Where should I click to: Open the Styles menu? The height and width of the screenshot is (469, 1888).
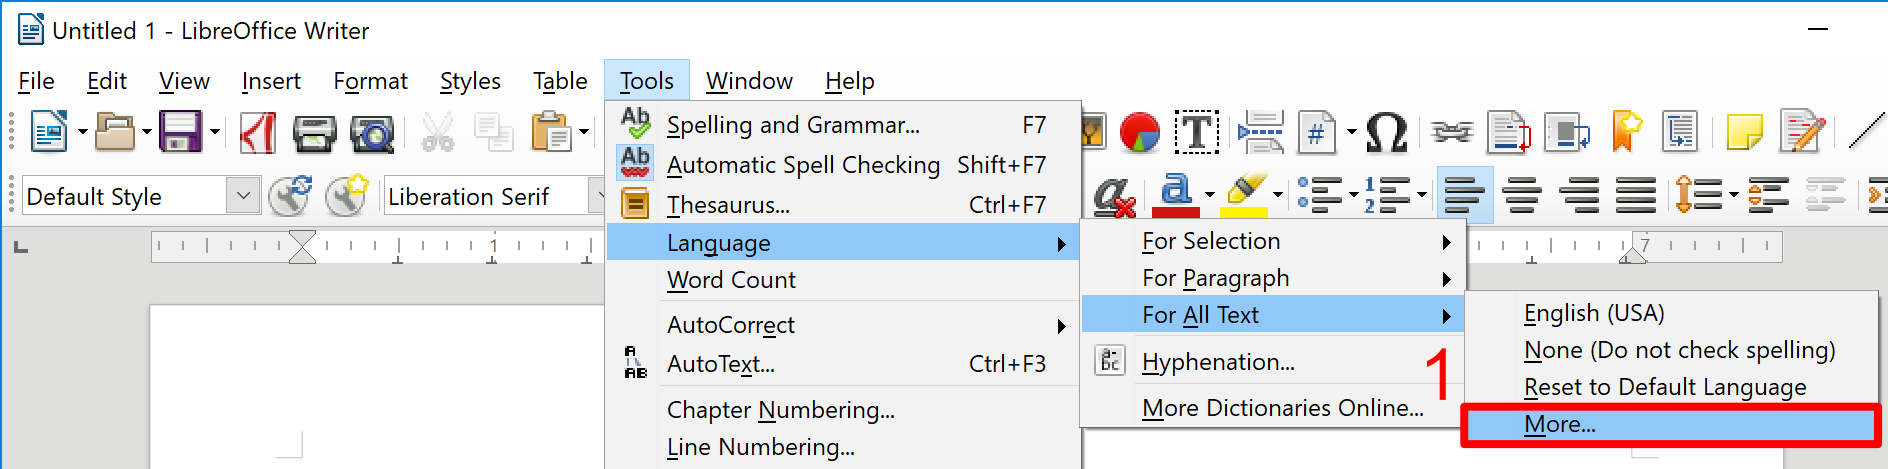(x=470, y=81)
